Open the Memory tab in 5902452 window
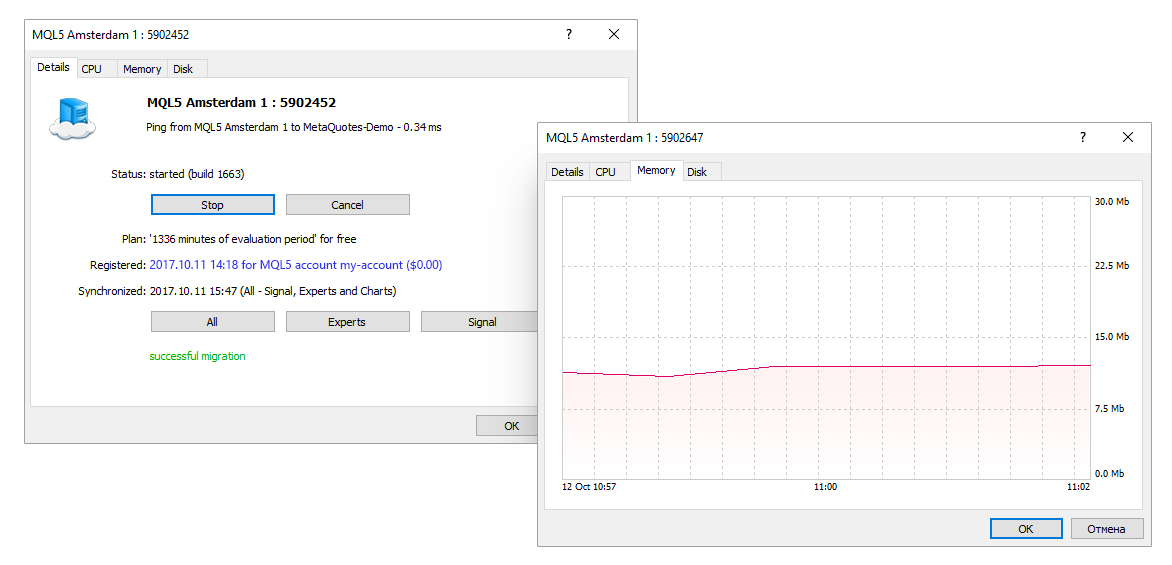 [x=142, y=69]
